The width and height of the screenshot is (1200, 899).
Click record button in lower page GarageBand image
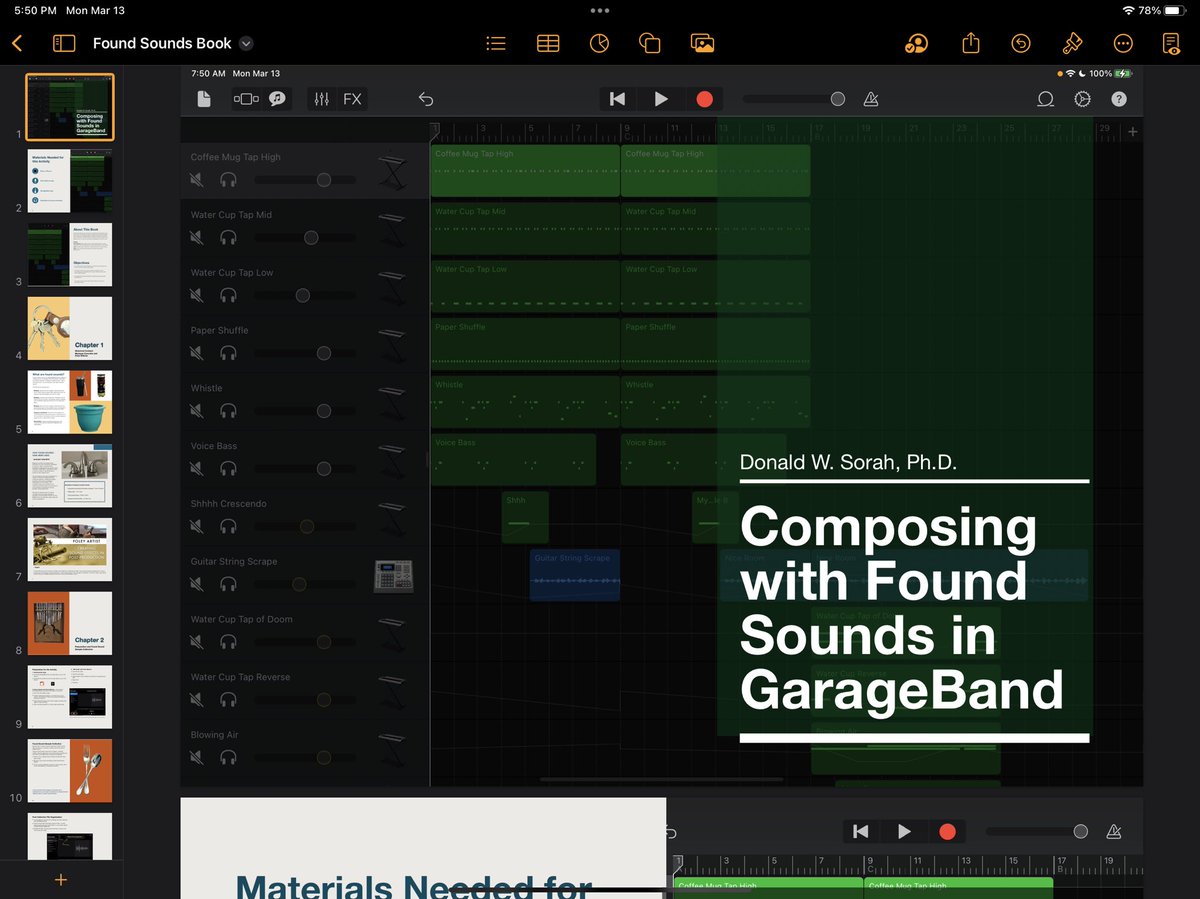(947, 832)
